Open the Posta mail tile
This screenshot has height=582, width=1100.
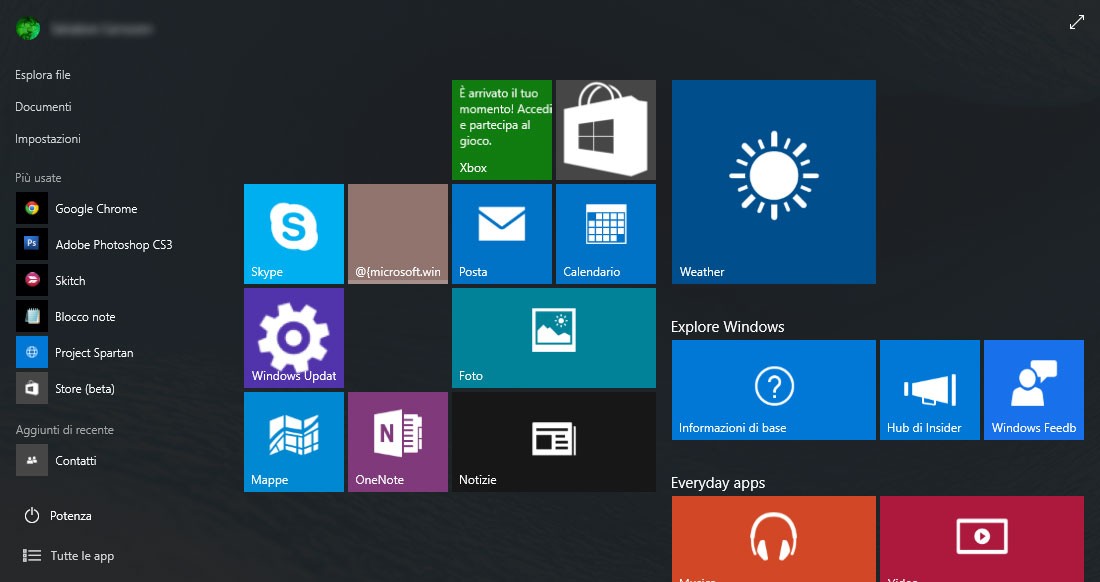(502, 234)
